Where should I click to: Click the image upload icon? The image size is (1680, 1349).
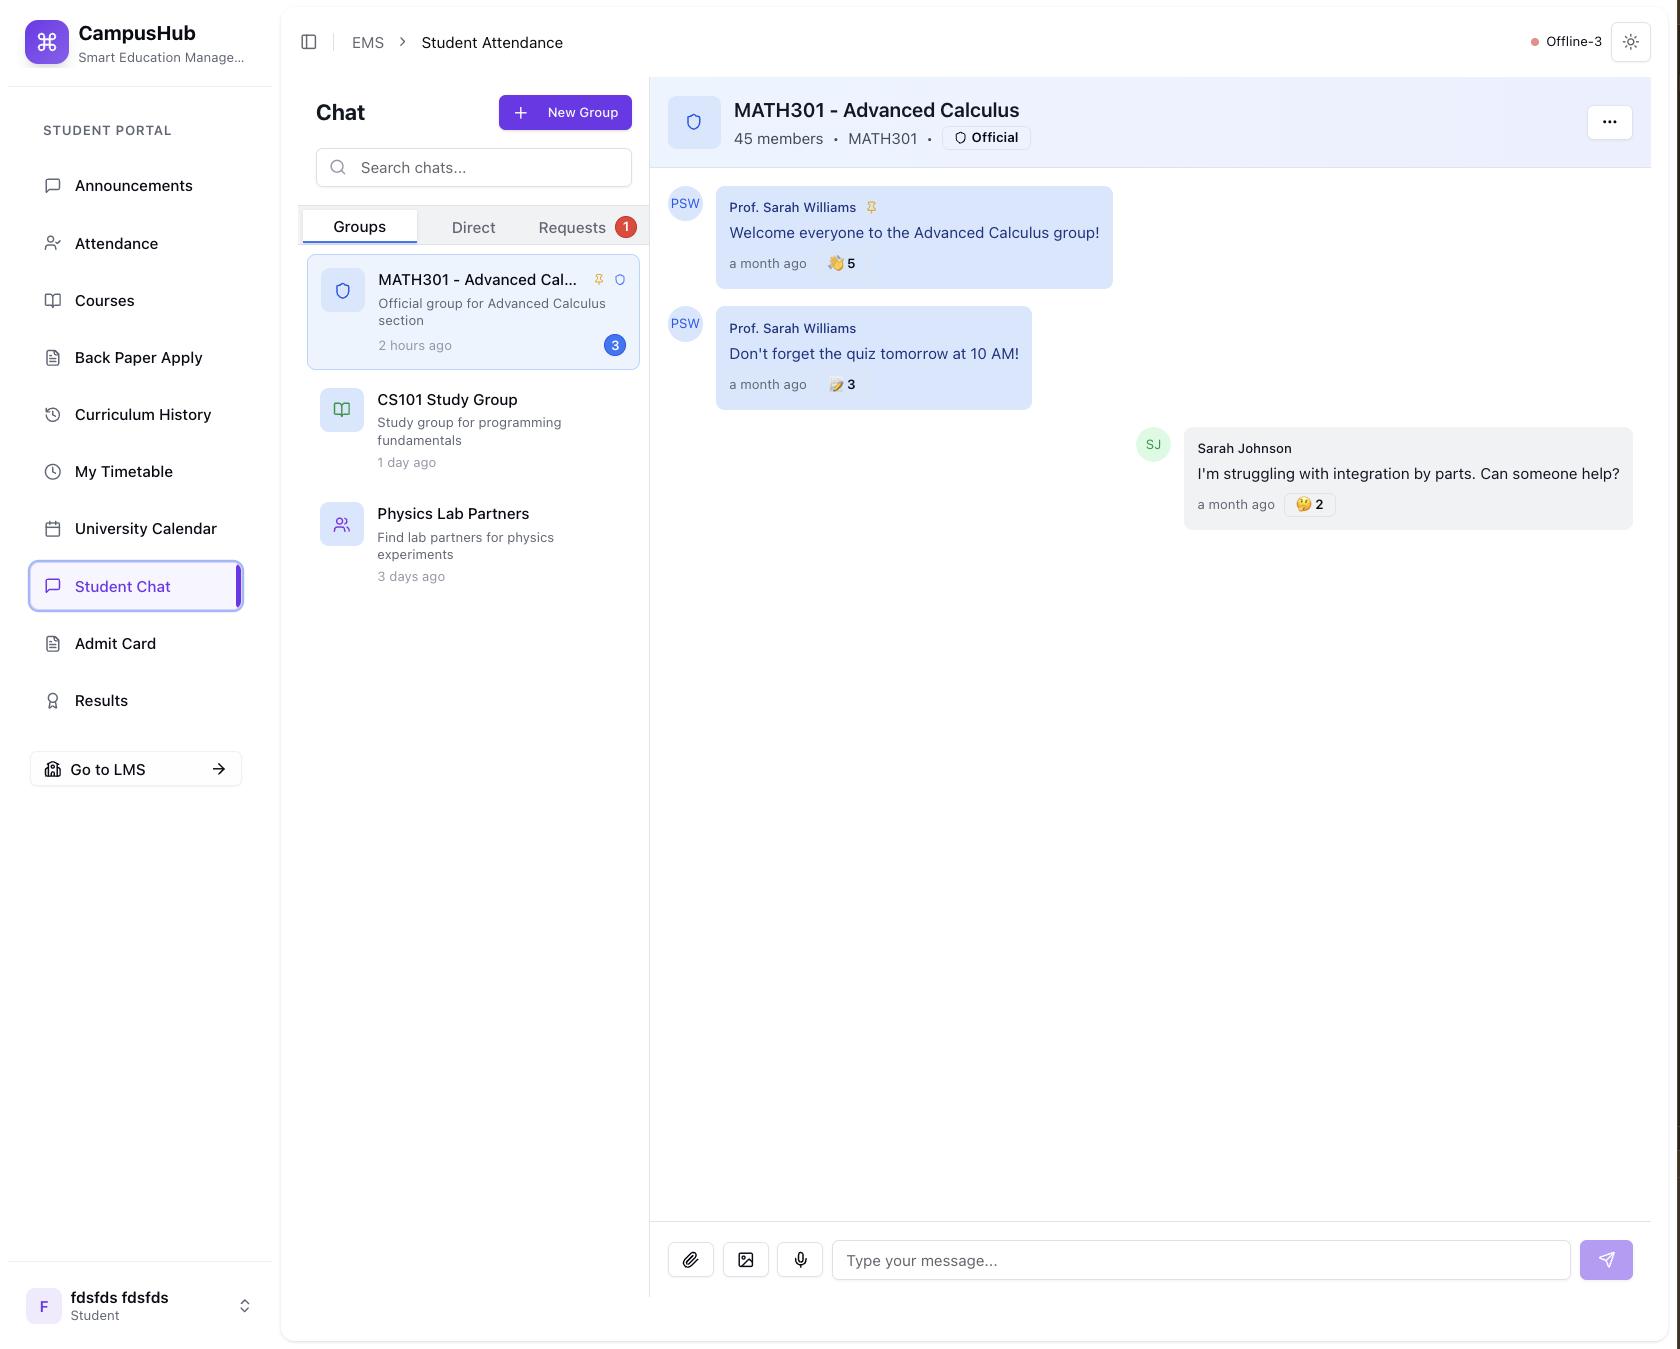746,1260
